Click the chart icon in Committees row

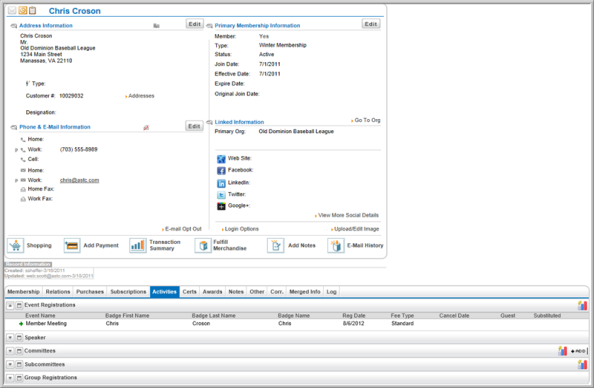tap(563, 351)
